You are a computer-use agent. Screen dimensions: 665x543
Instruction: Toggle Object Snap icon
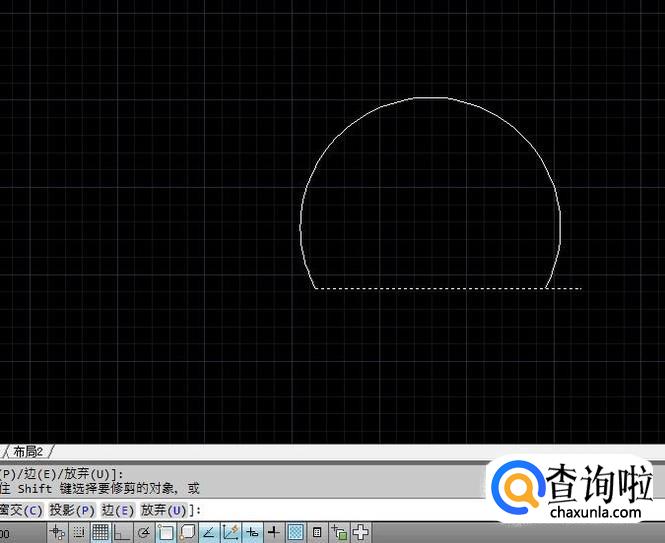click(x=165, y=532)
